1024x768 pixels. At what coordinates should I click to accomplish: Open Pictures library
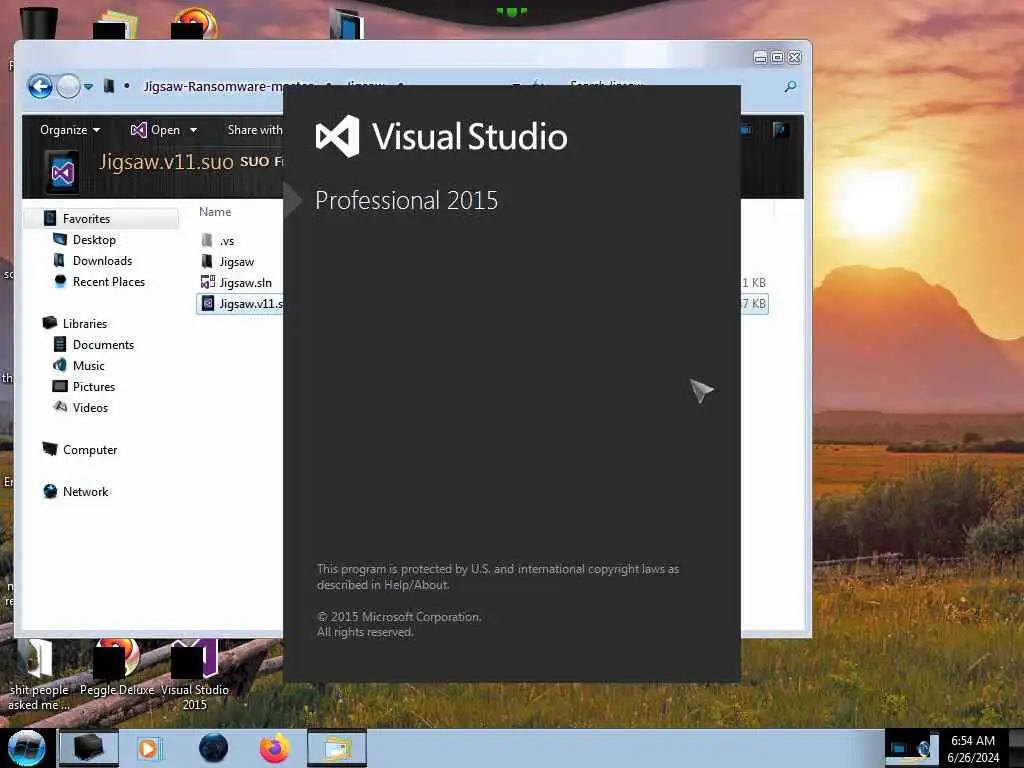94,386
